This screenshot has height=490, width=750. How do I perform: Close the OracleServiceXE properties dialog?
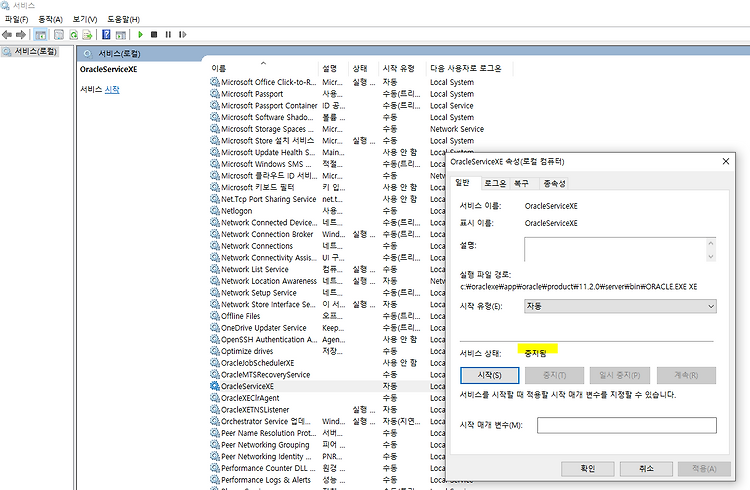pyautogui.click(x=726, y=161)
